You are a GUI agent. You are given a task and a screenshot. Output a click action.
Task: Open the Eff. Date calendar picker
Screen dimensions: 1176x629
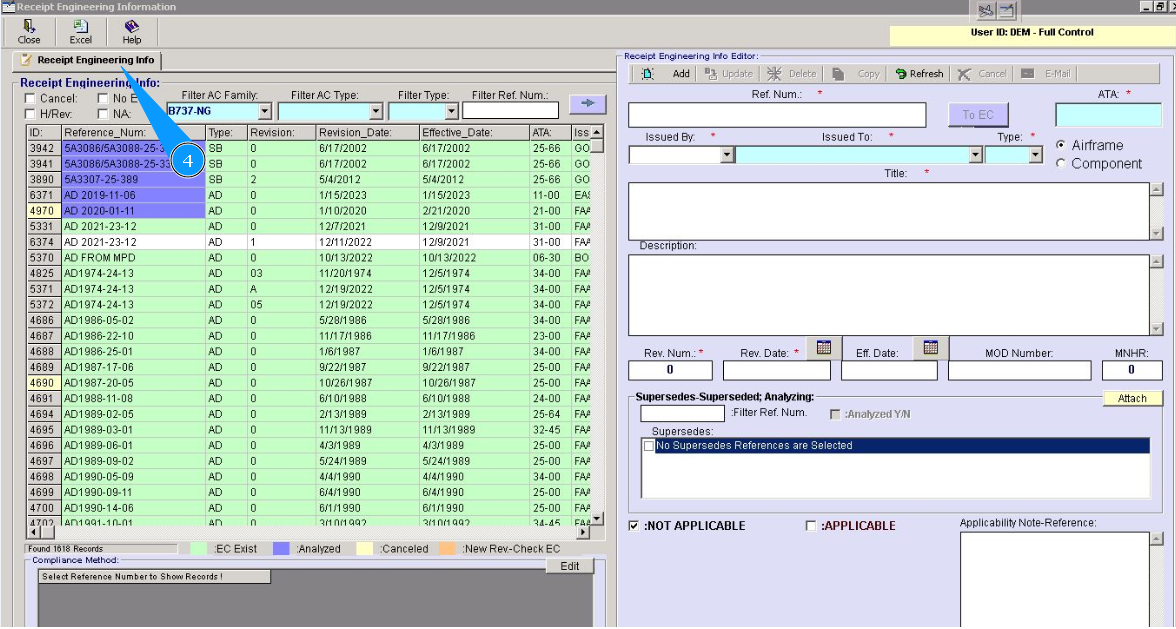(x=930, y=348)
